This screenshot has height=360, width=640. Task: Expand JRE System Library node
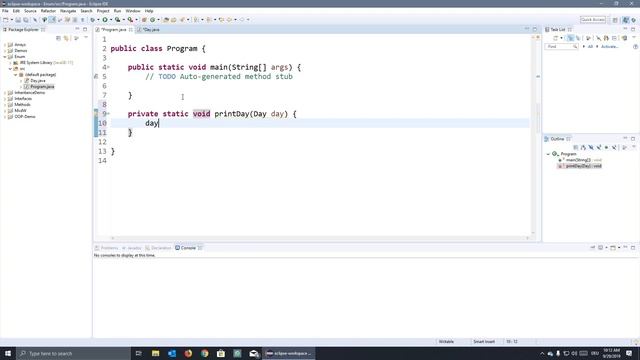(x=11, y=63)
